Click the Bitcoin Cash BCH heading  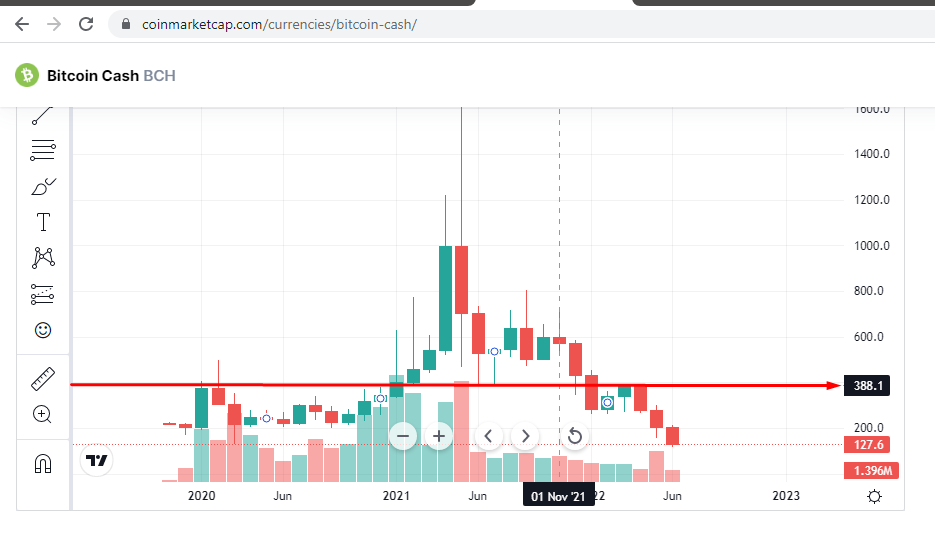click(112, 76)
